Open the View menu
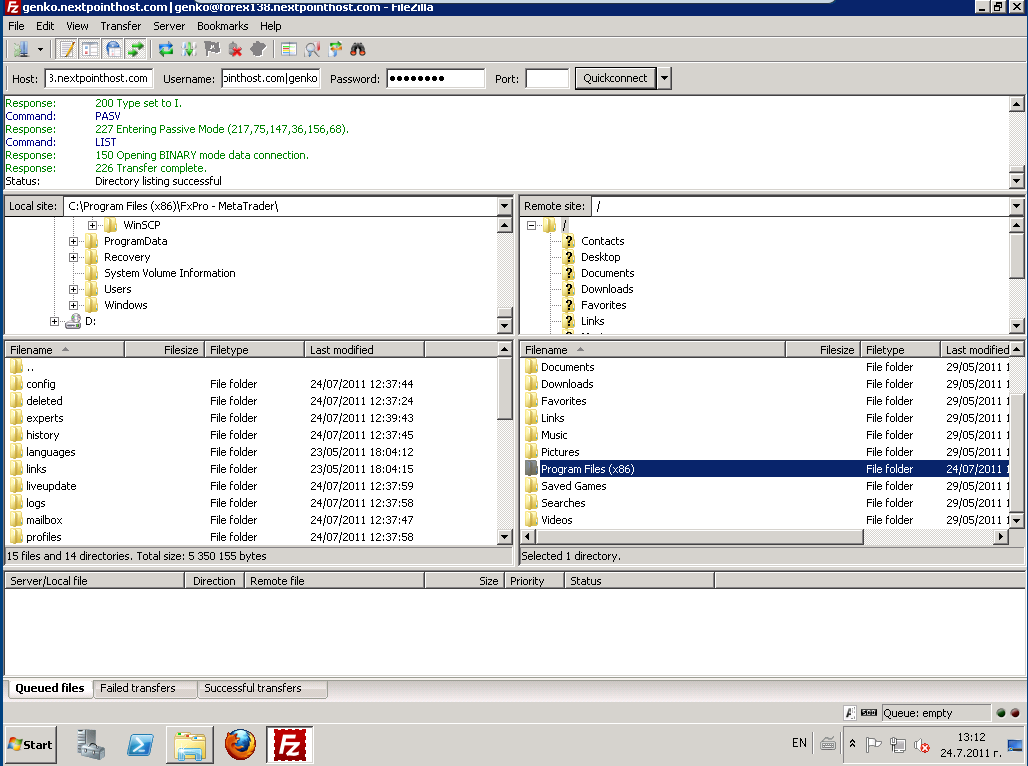 tap(77, 26)
